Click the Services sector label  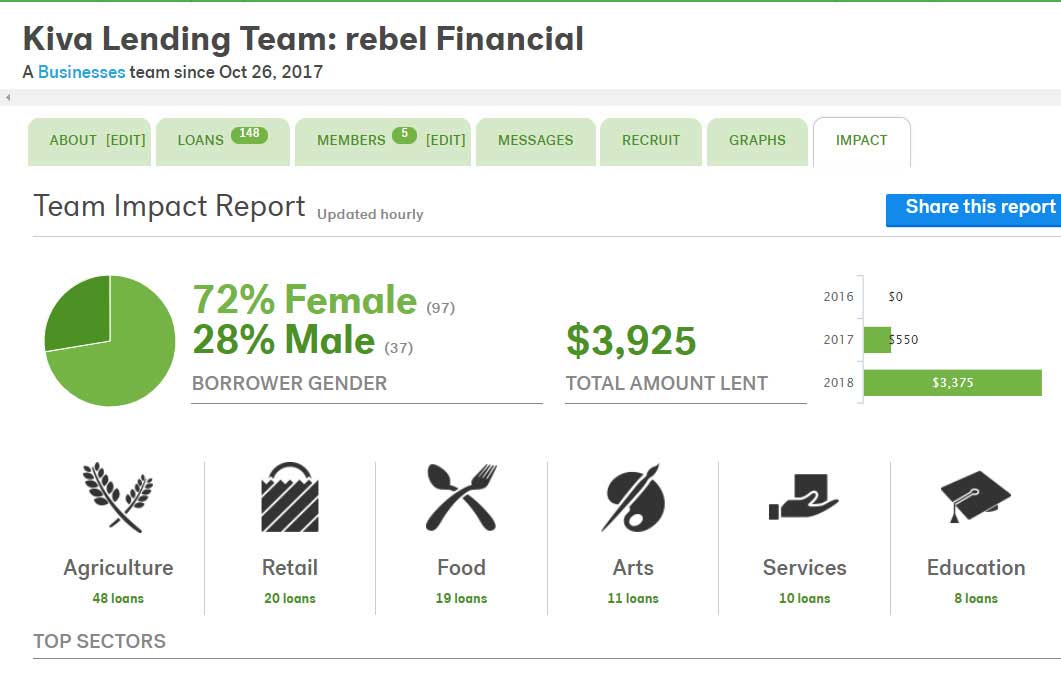pos(805,567)
